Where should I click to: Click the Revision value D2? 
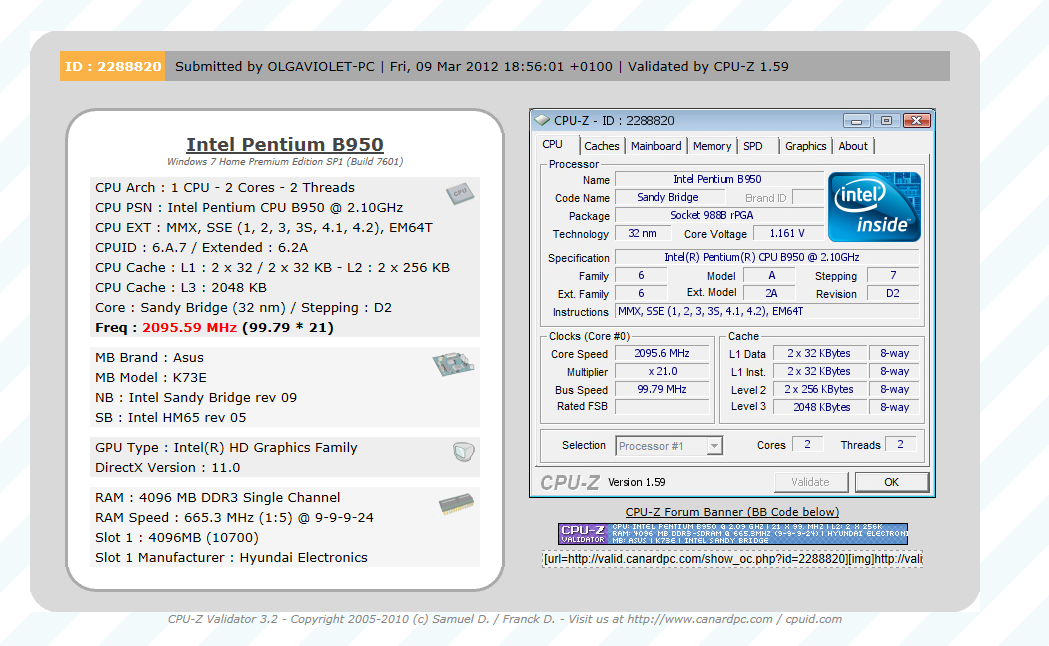tap(892, 293)
